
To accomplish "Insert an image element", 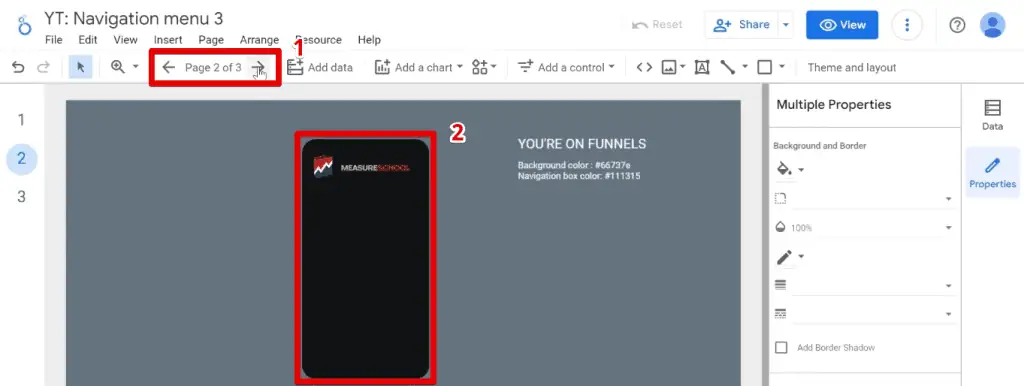I will (x=669, y=67).
